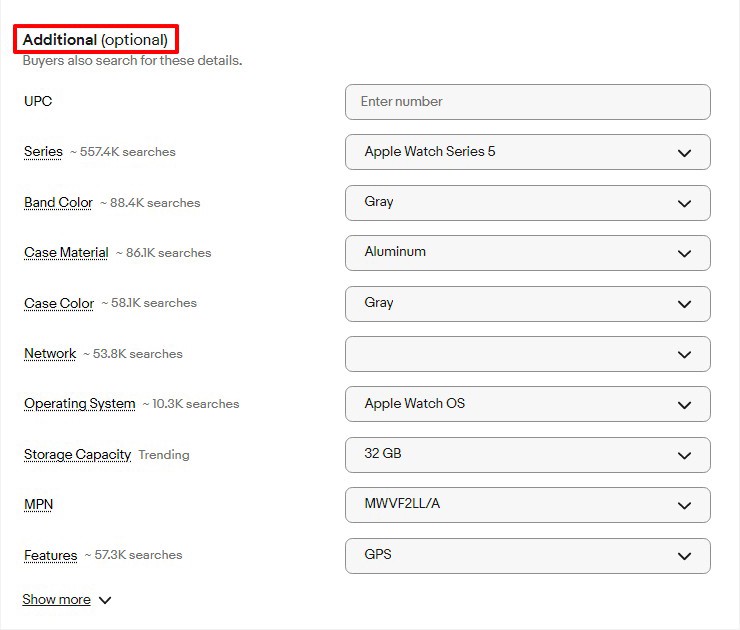
Task: Click the Operating System label link
Action: pyautogui.click(x=79, y=403)
